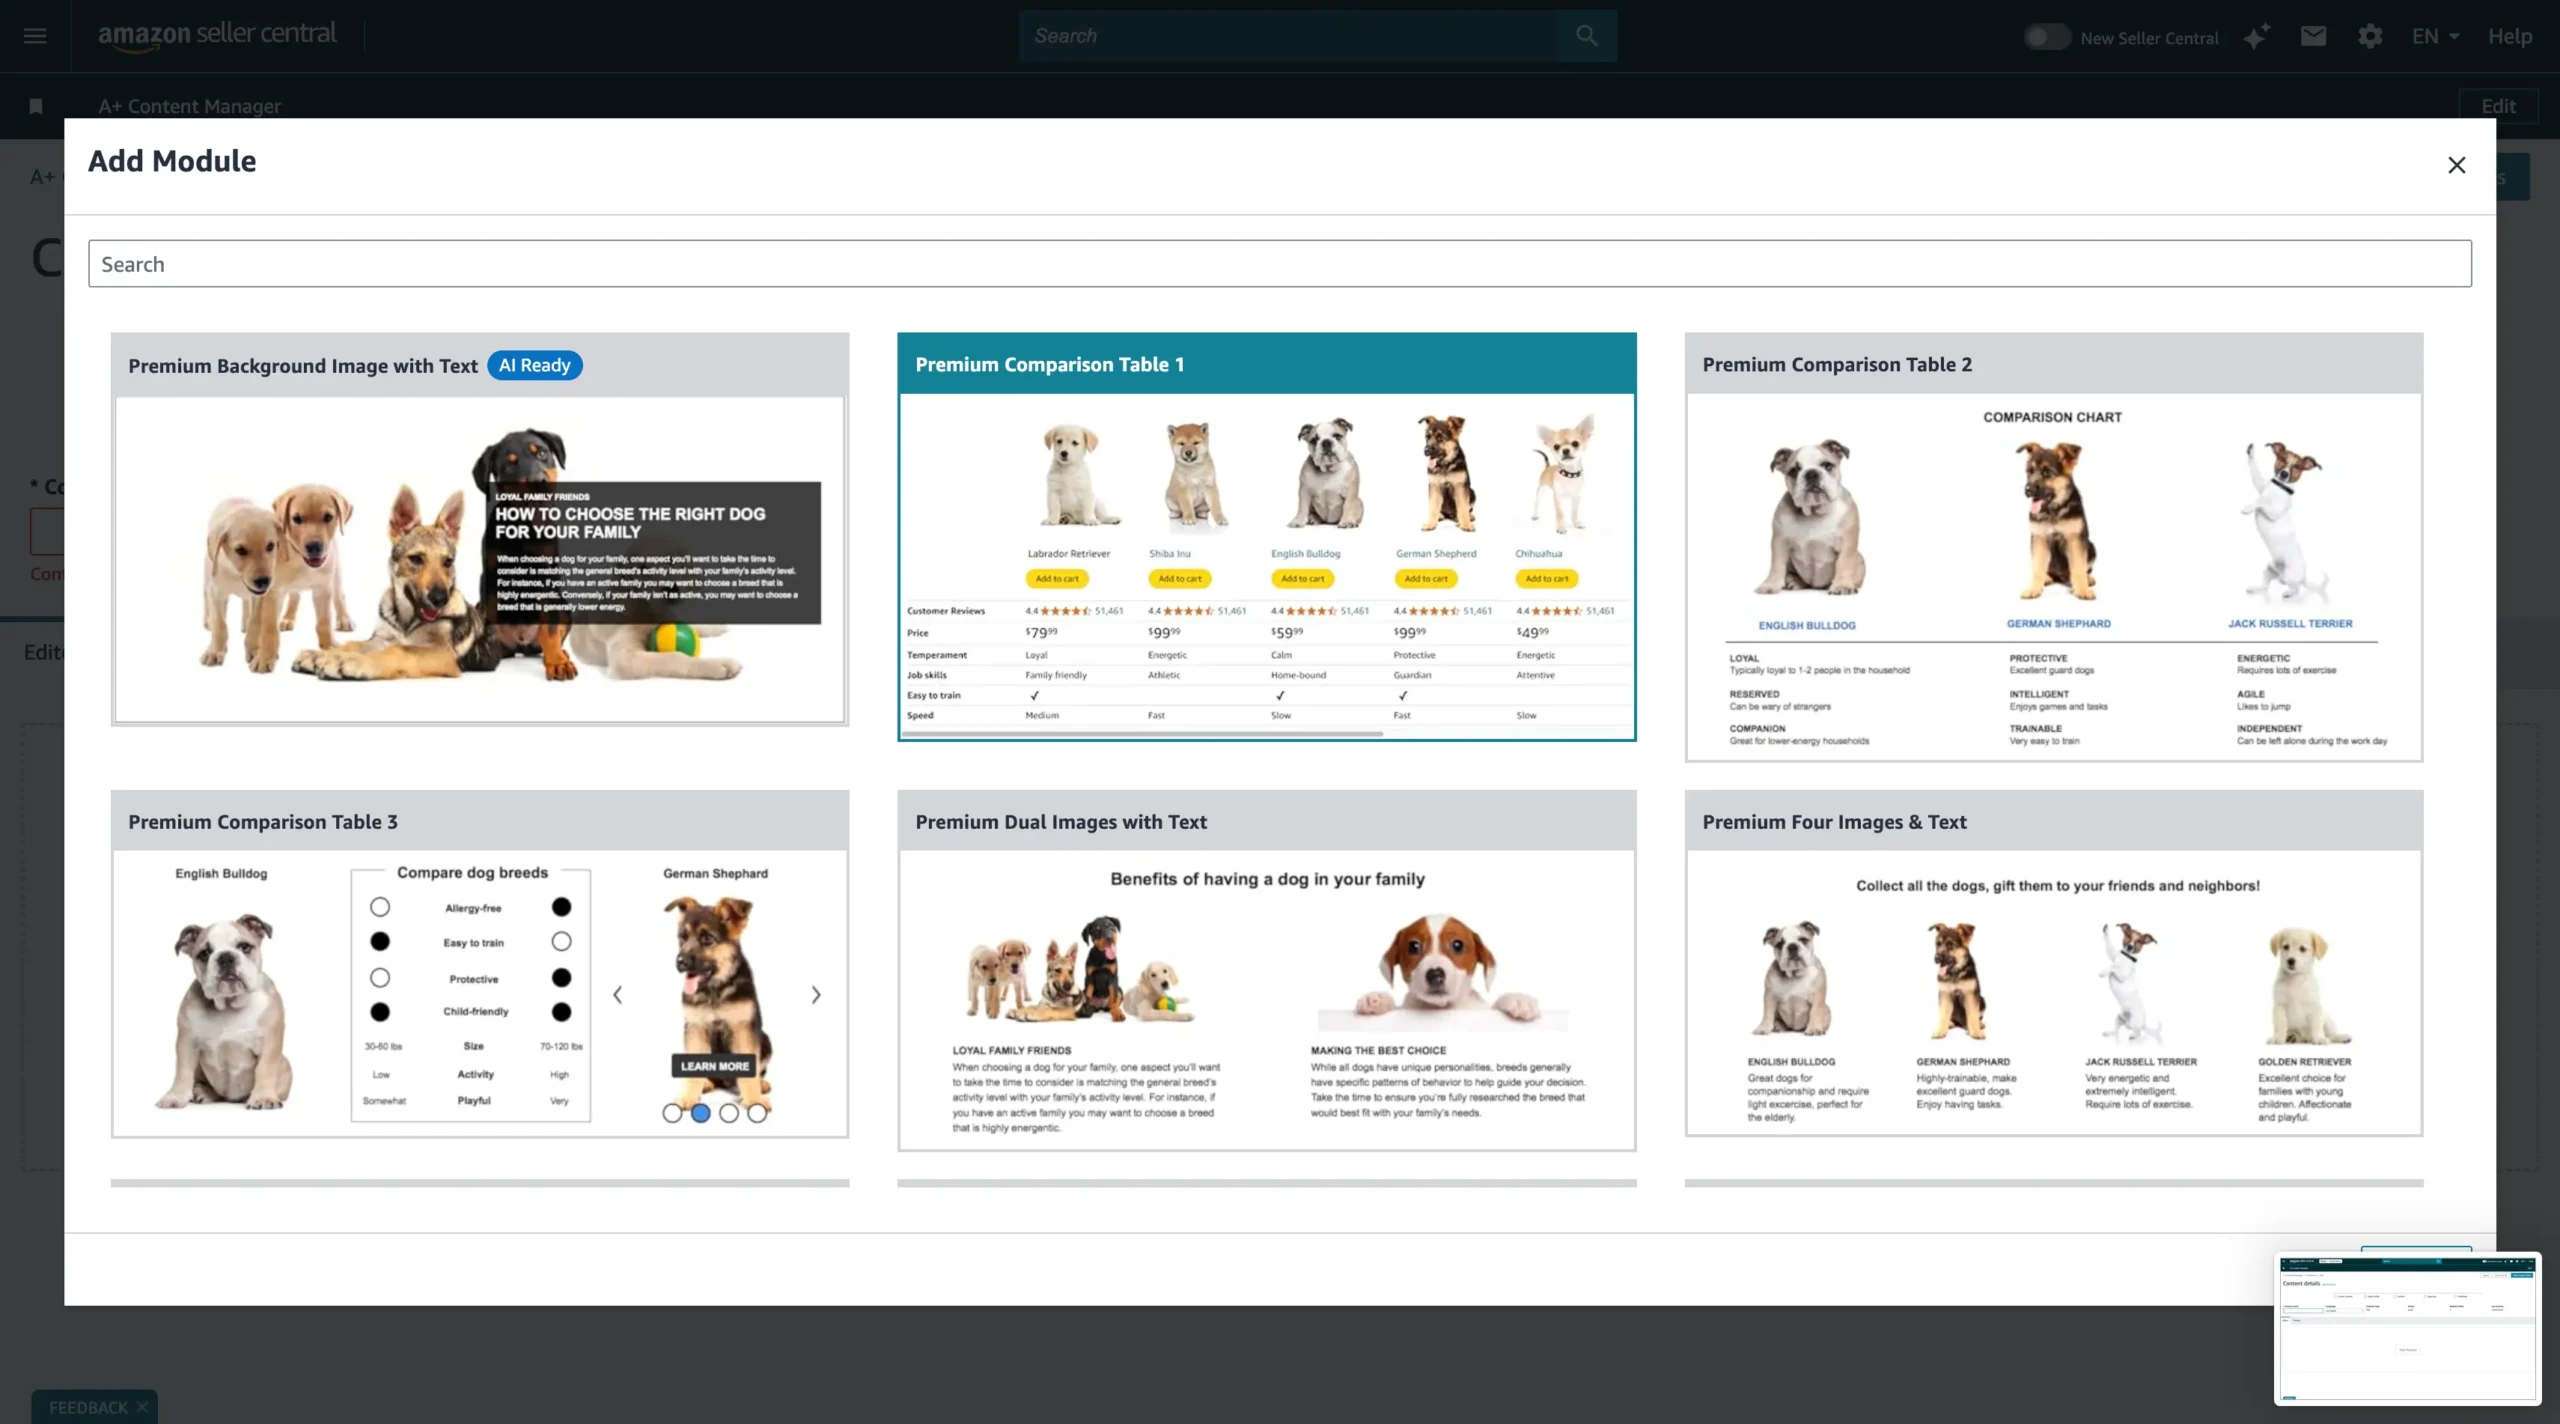Click the bookmark icon in the subheader
The width and height of the screenshot is (2560, 1424).
point(36,106)
